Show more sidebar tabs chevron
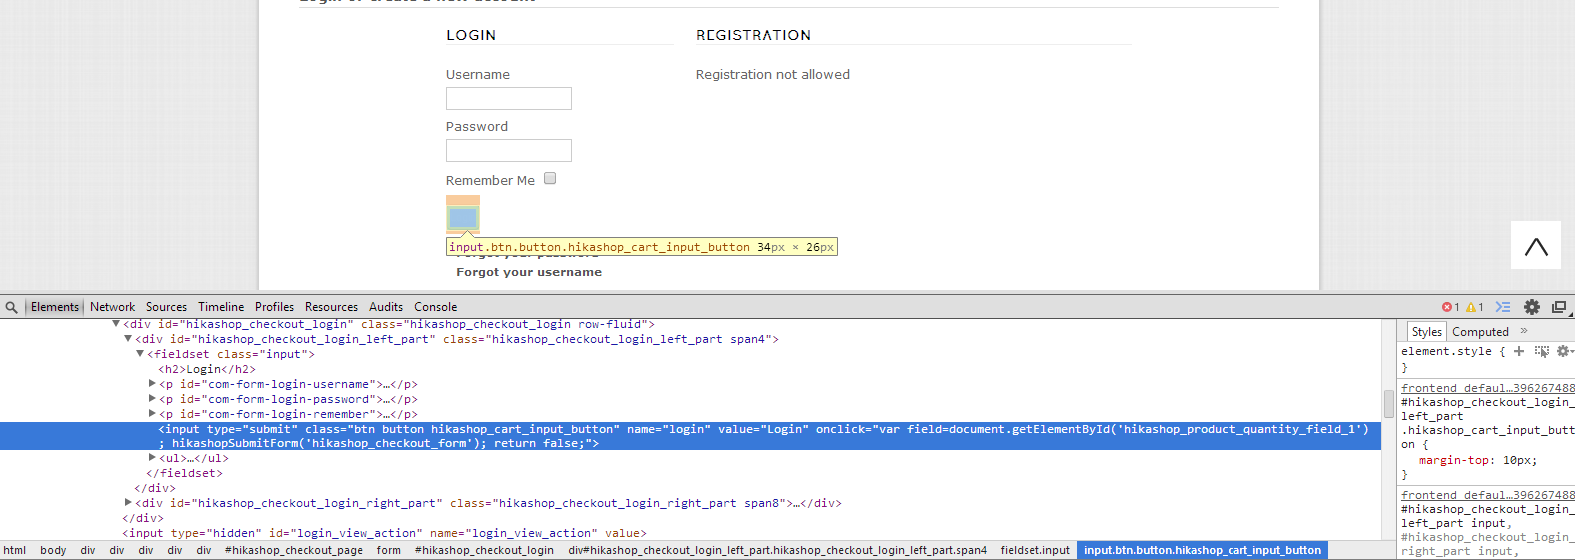 [1524, 331]
